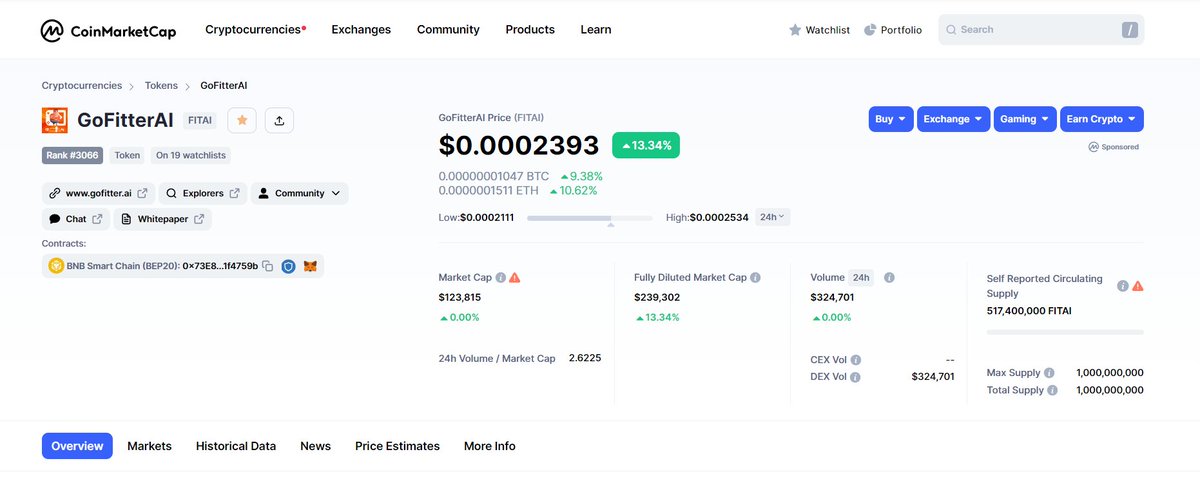Add token to MetaMask via fox icon
The image size is (1200, 481).
pyautogui.click(x=310, y=266)
